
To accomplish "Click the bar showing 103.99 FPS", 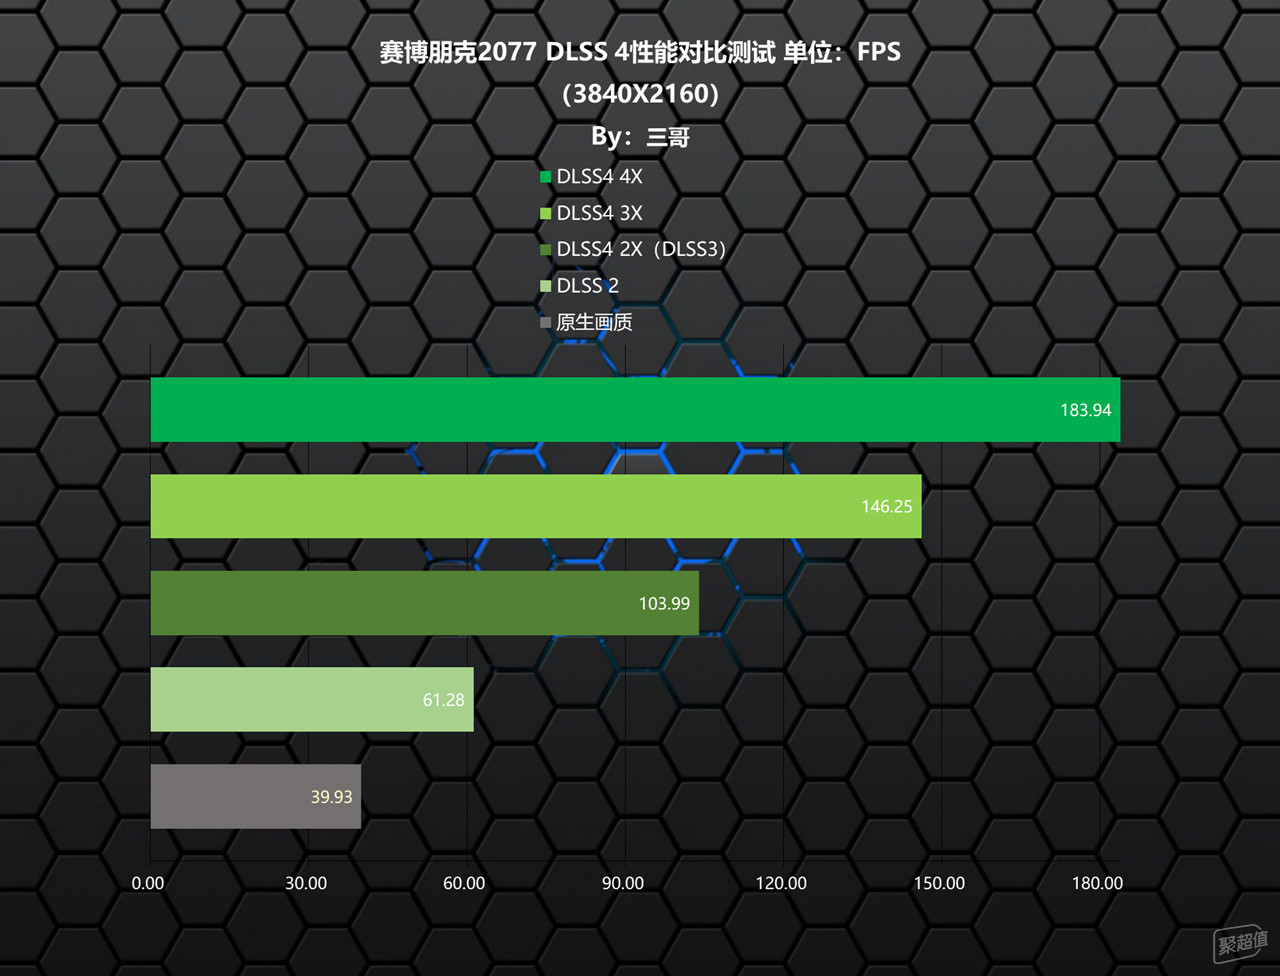I will (x=425, y=603).
